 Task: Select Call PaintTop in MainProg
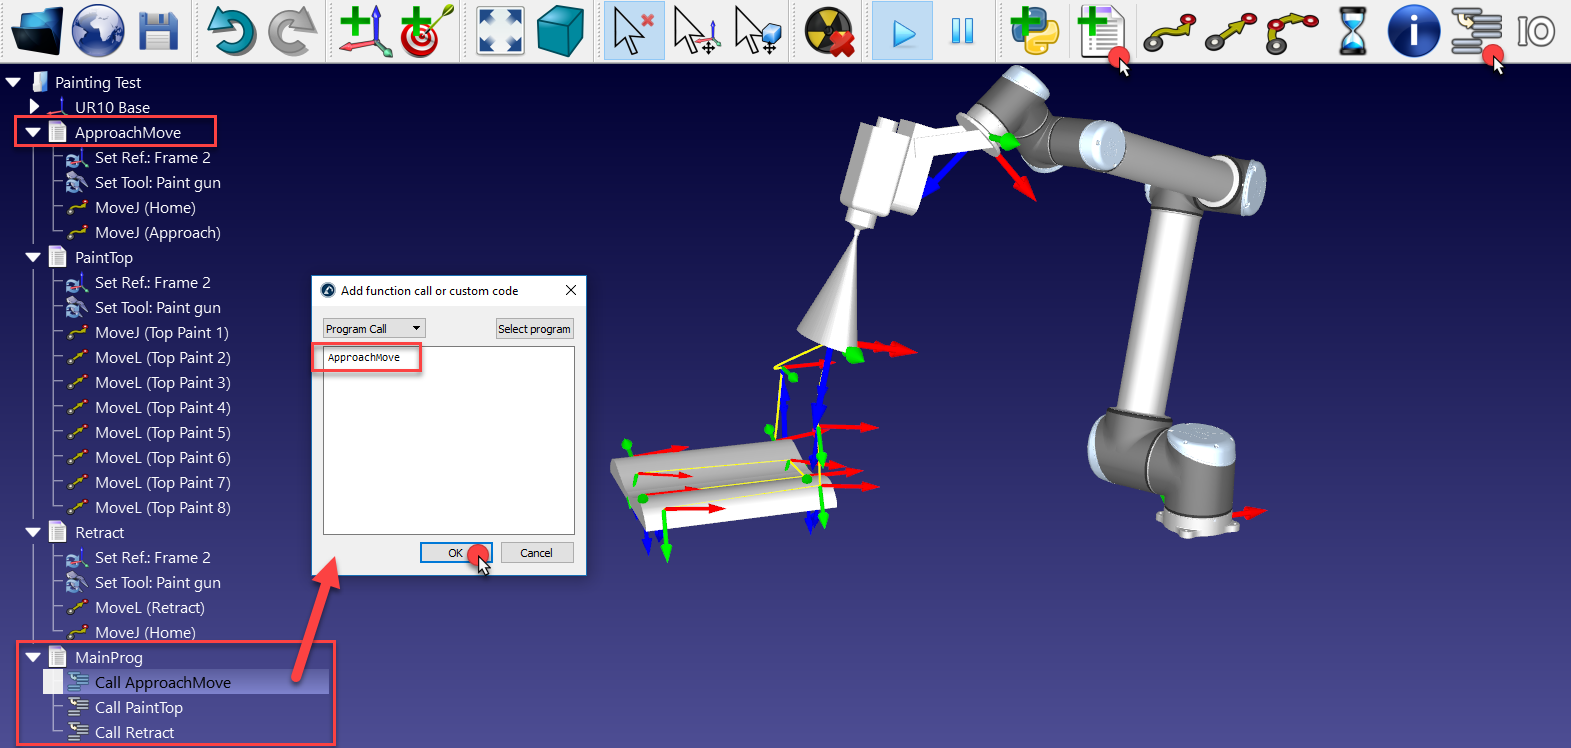138,707
